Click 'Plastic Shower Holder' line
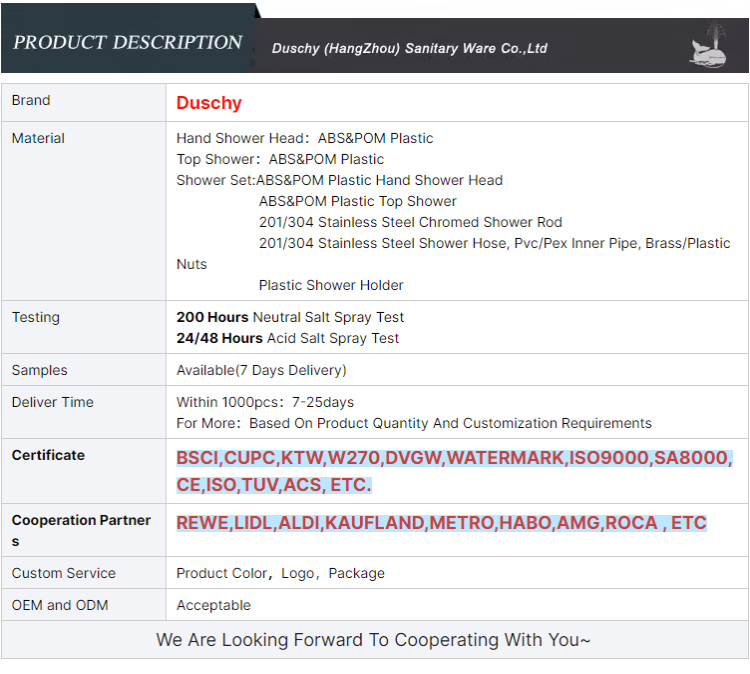This screenshot has width=750, height=674. pyautogui.click(x=331, y=286)
